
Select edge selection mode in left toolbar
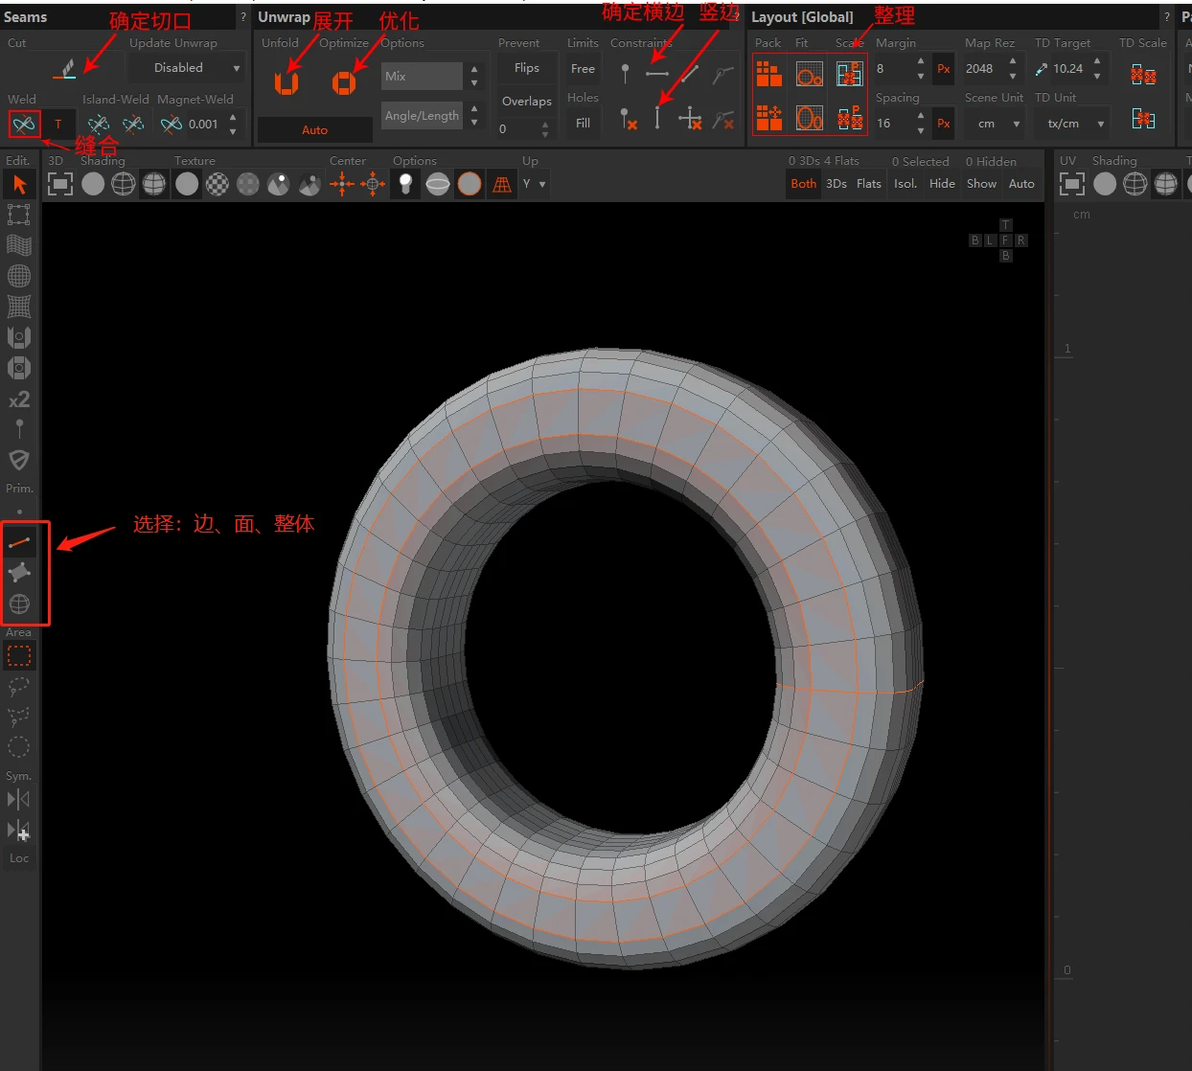pyautogui.click(x=19, y=542)
